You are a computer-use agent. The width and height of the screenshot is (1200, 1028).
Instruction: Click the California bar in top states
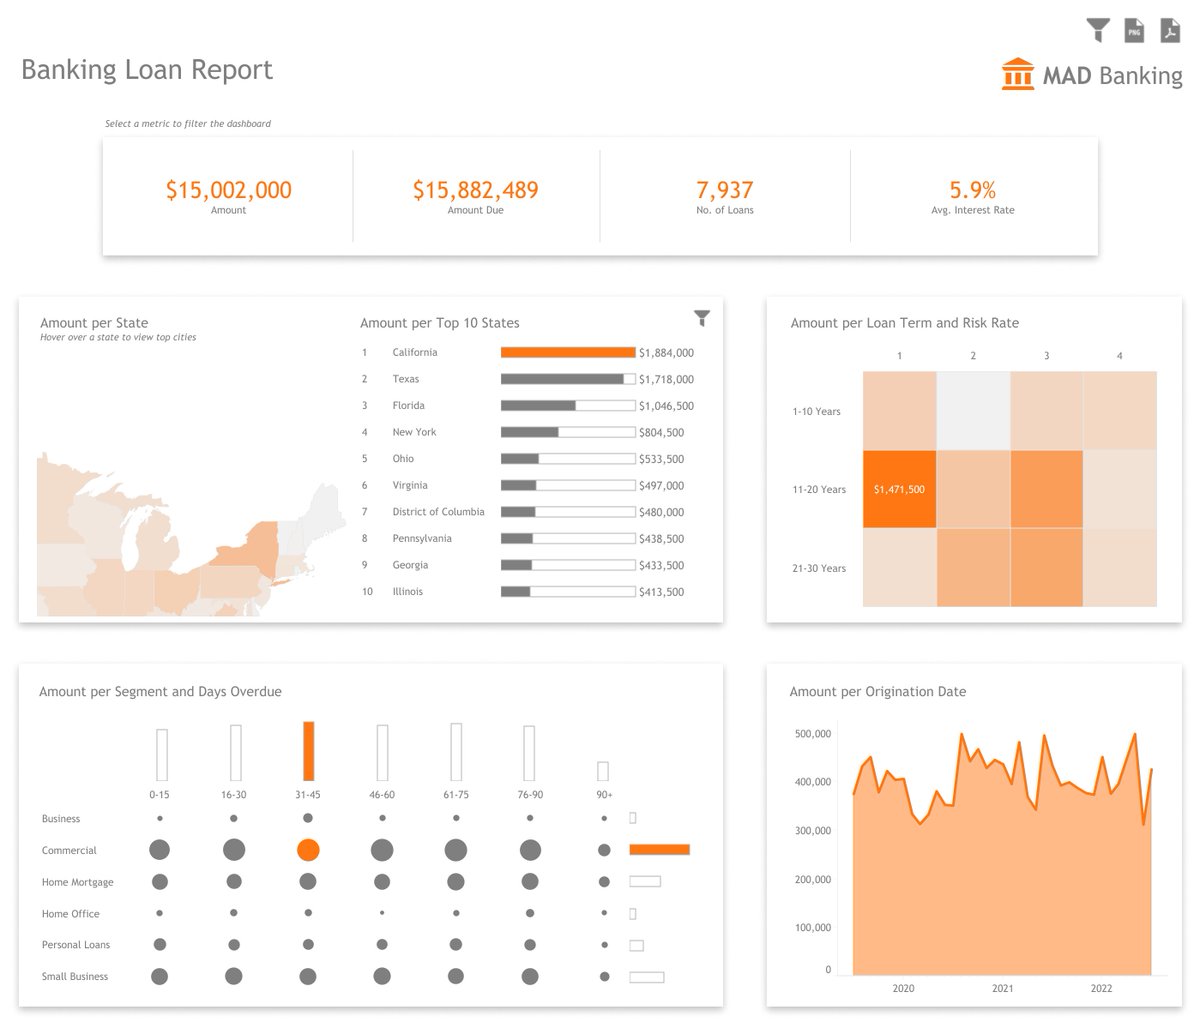568,352
